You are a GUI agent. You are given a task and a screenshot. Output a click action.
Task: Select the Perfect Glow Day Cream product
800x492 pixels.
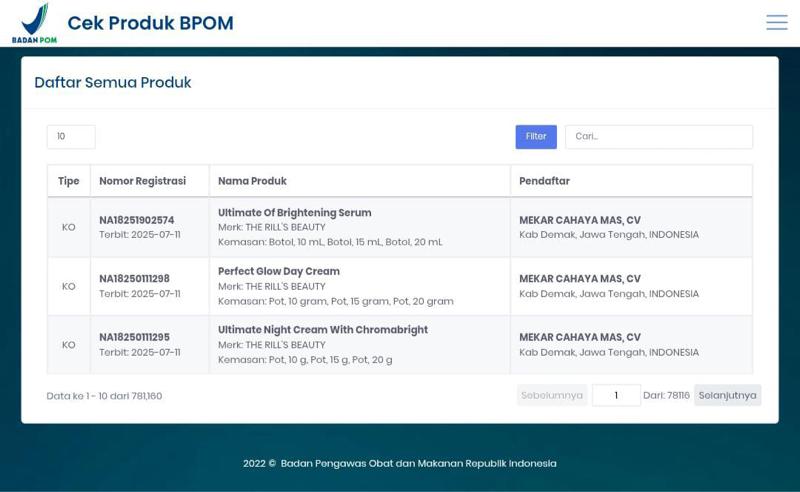[x=278, y=271]
